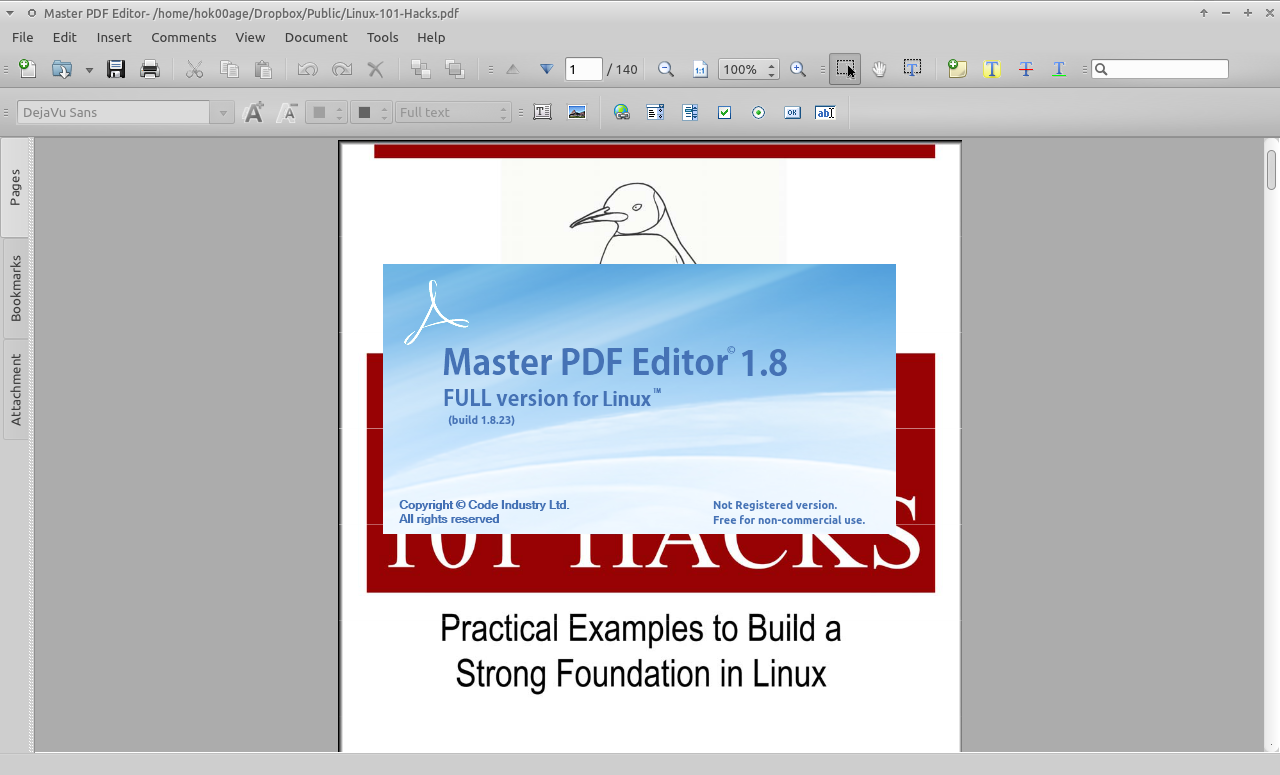Insert an image into the page

tap(577, 112)
